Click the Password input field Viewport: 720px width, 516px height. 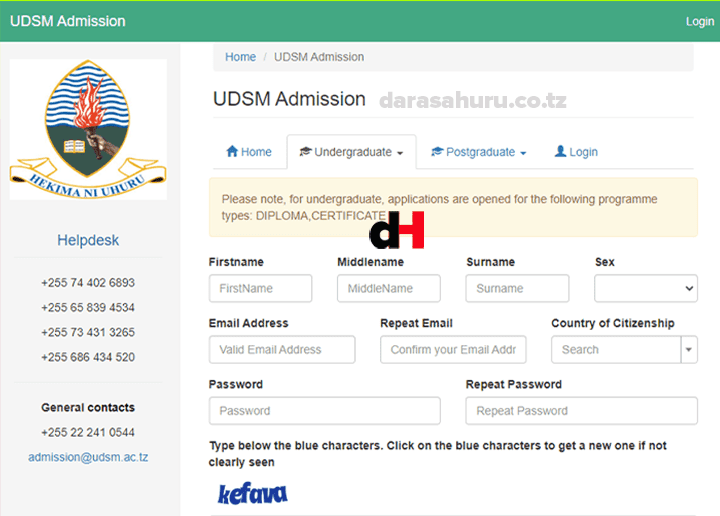pos(325,411)
